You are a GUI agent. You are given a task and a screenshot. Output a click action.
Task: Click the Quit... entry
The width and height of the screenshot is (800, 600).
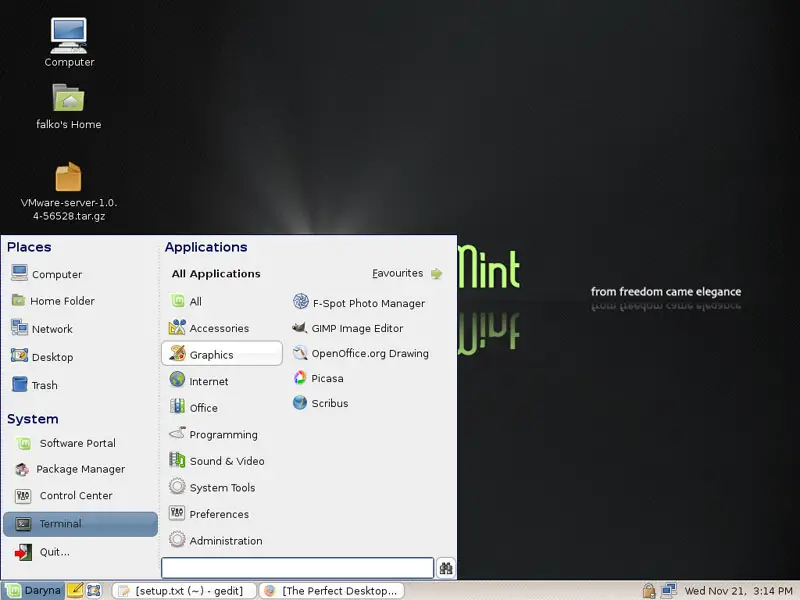[x=80, y=552]
